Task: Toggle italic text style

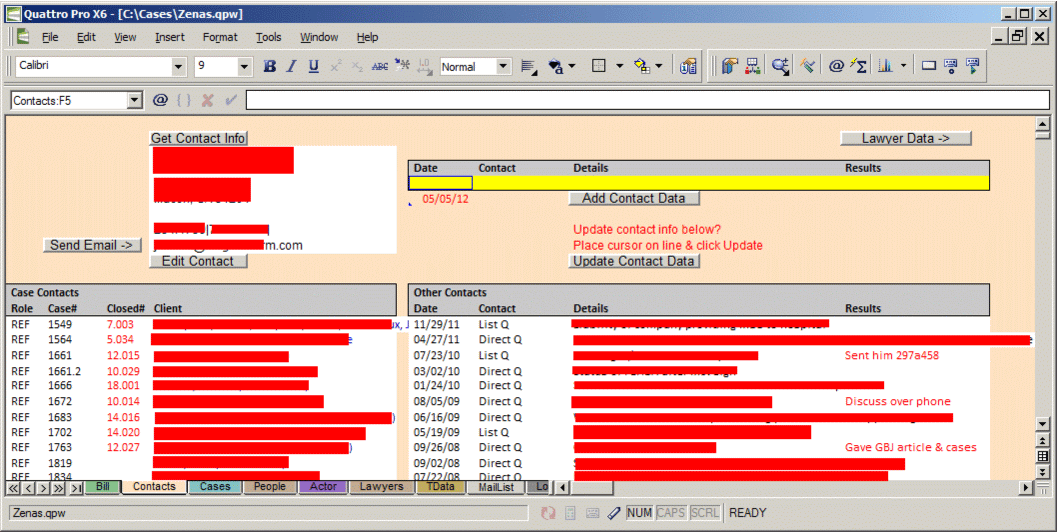Action: 291,67
